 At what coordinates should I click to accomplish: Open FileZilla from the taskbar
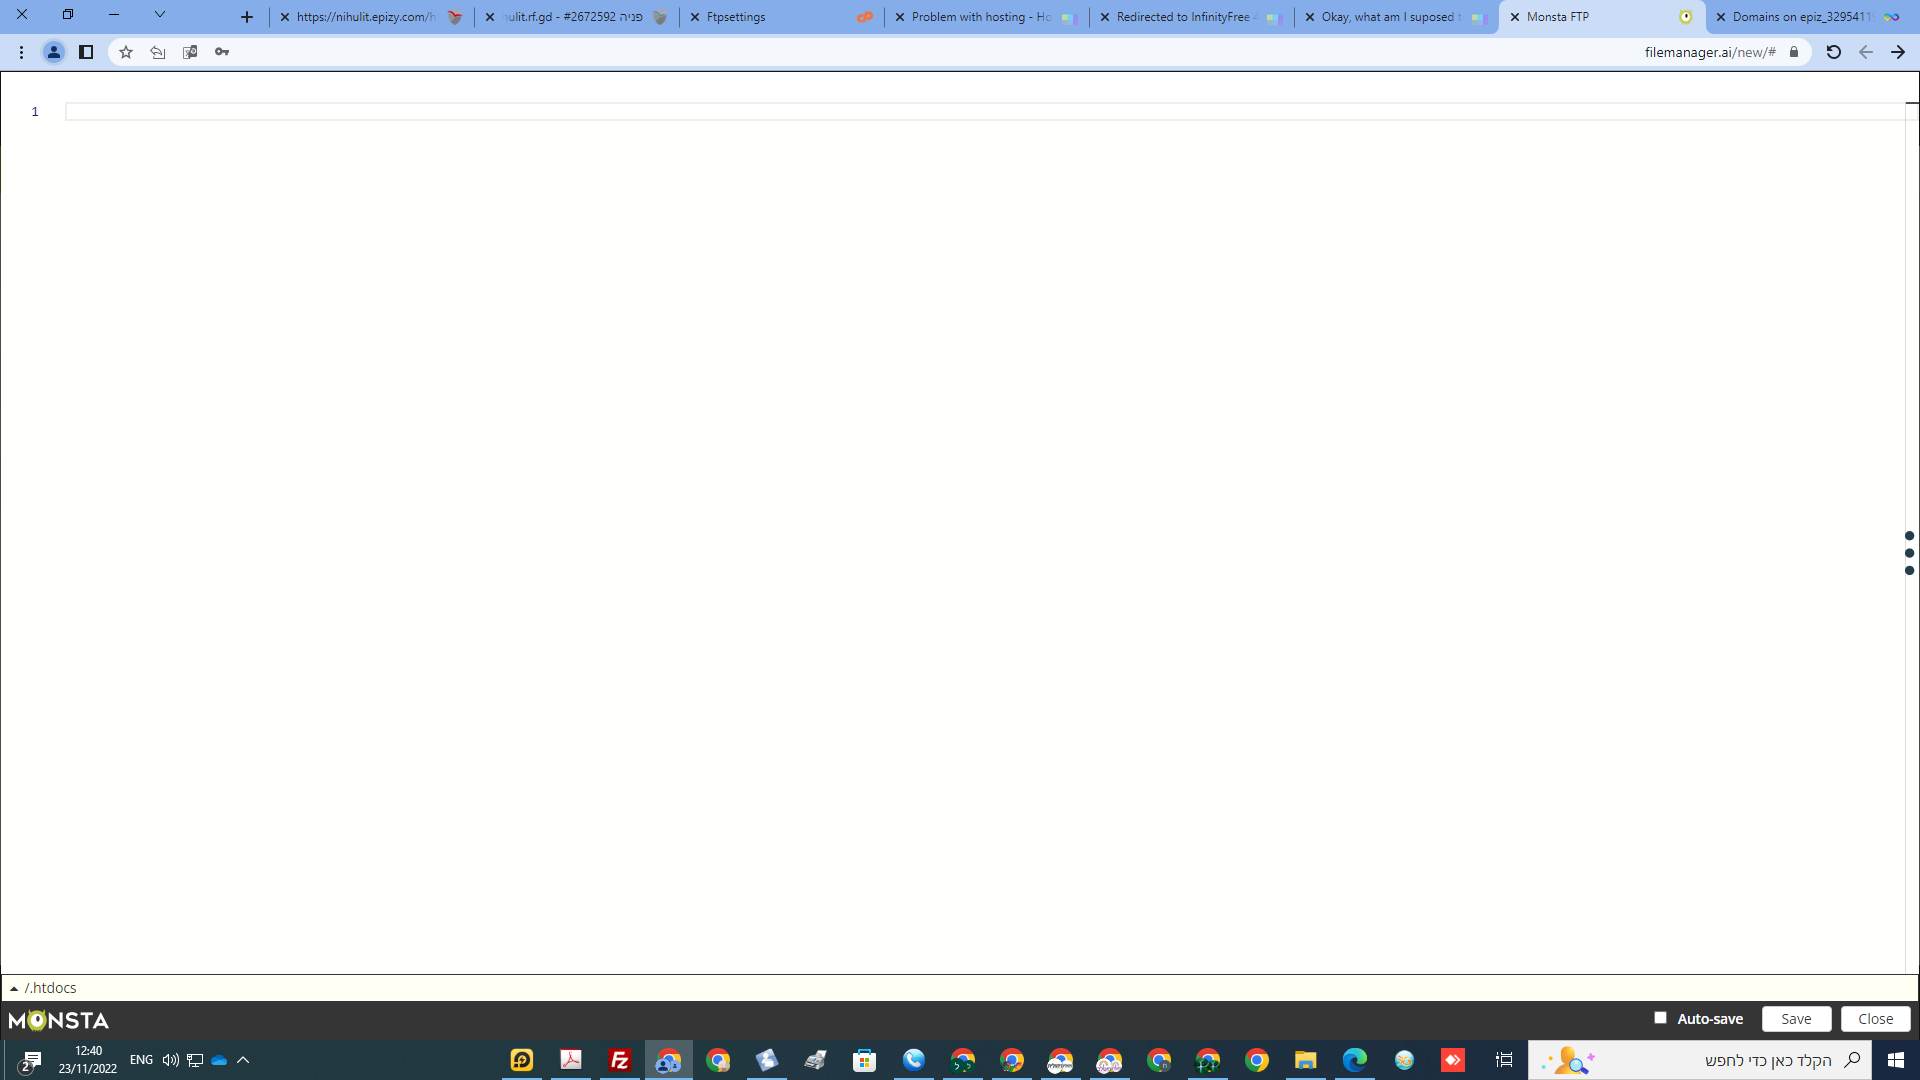tap(620, 1060)
